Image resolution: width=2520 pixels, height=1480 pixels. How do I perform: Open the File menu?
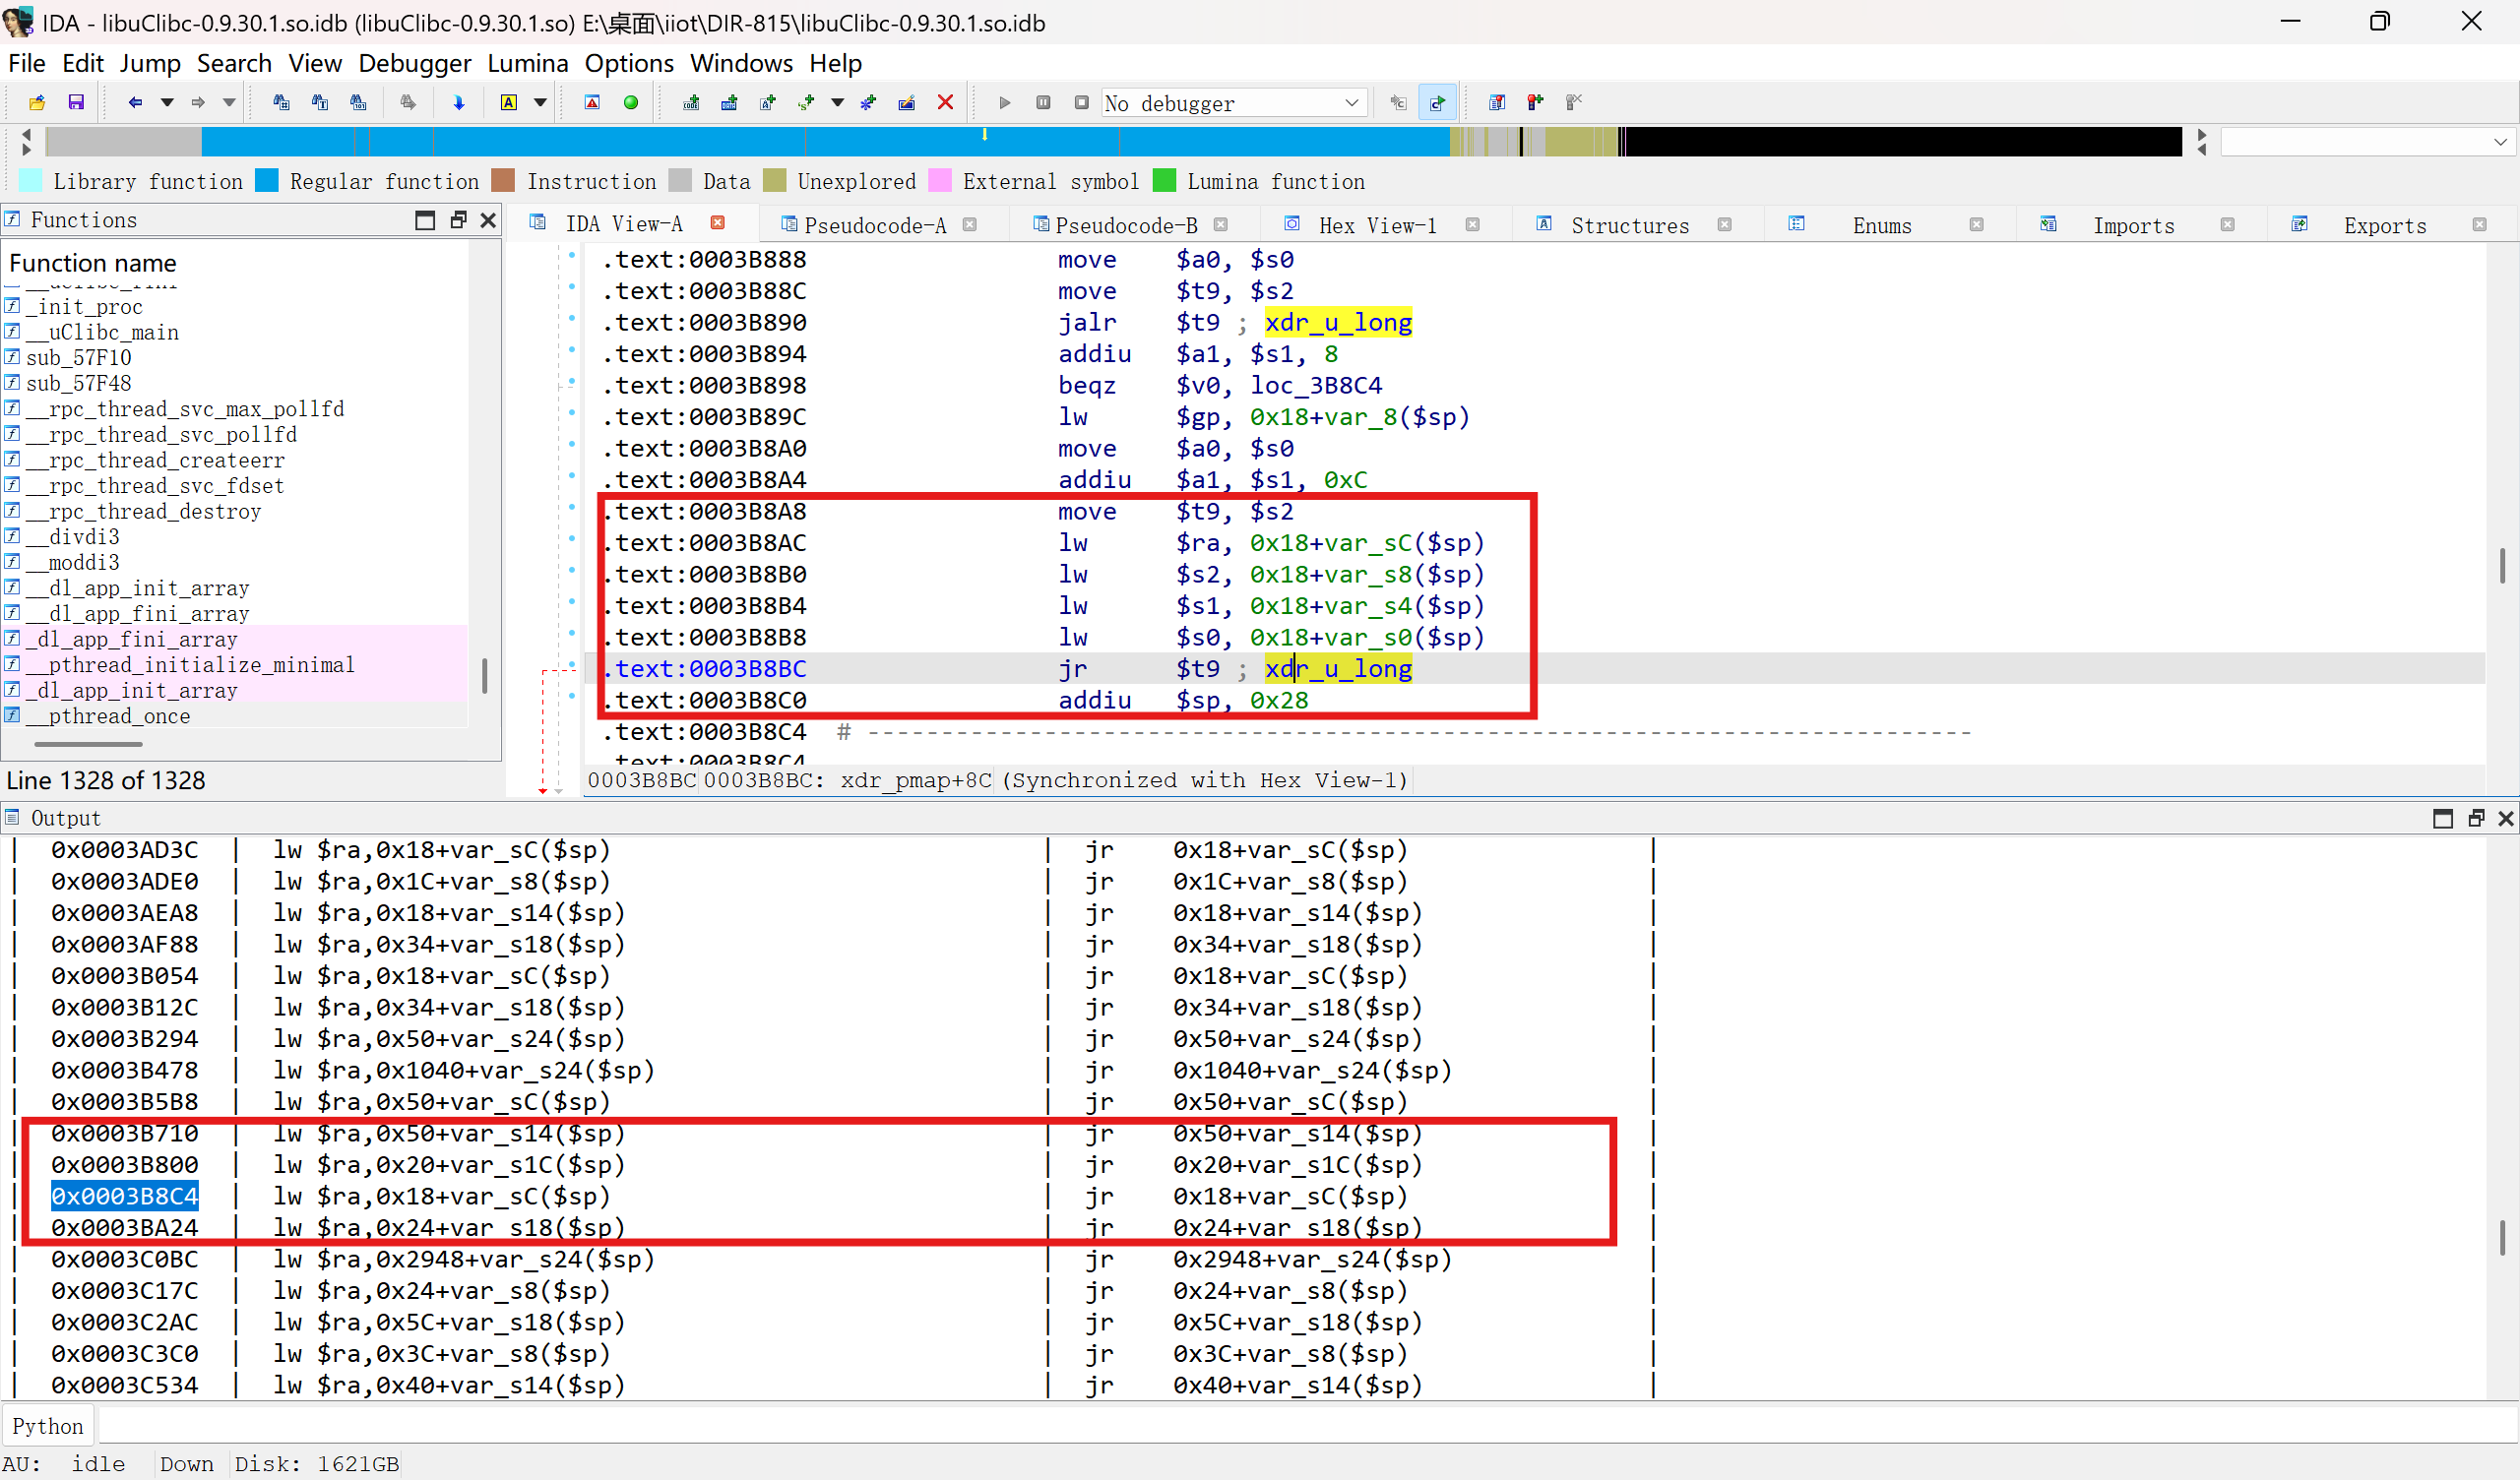click(x=27, y=63)
